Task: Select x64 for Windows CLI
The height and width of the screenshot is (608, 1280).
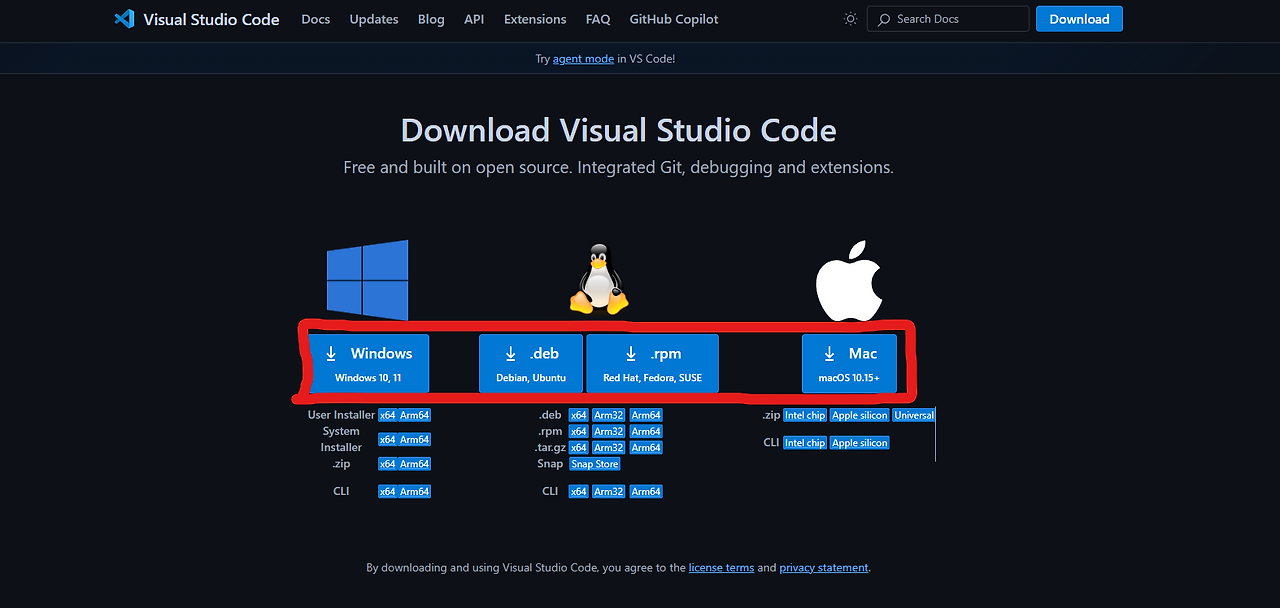Action: tap(387, 492)
